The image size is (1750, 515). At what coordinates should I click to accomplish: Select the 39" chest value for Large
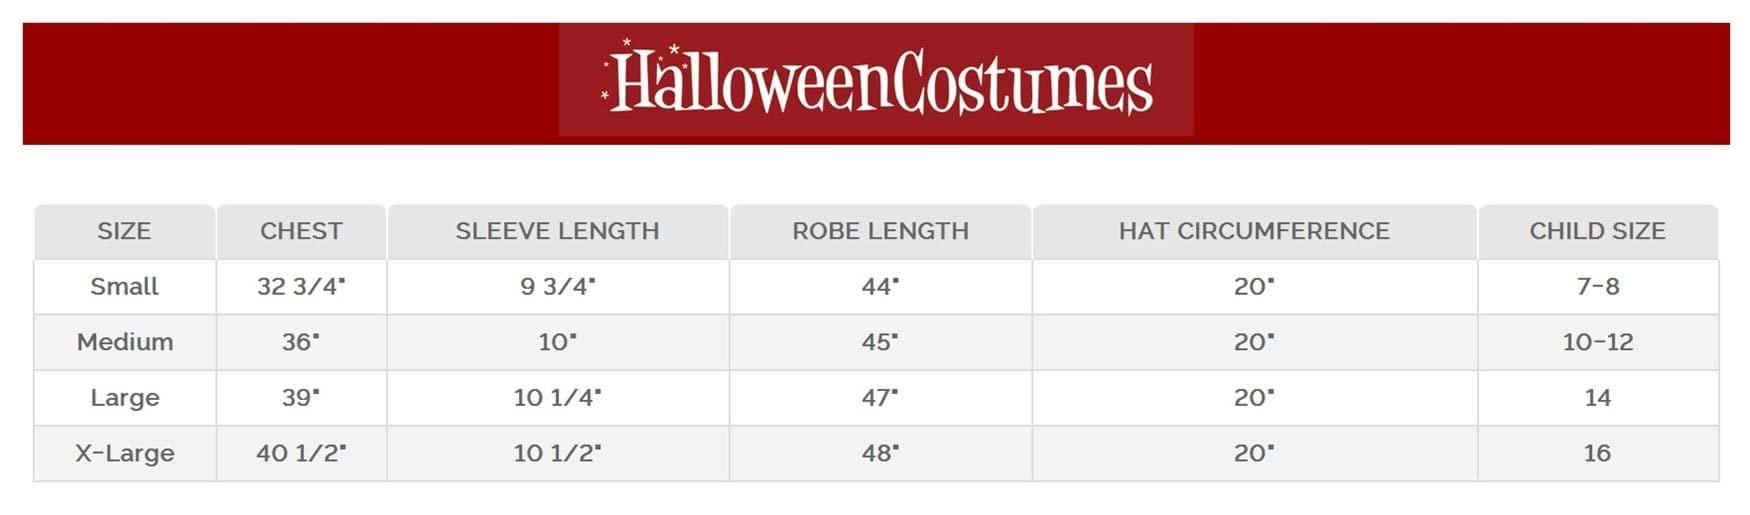[x=301, y=398]
